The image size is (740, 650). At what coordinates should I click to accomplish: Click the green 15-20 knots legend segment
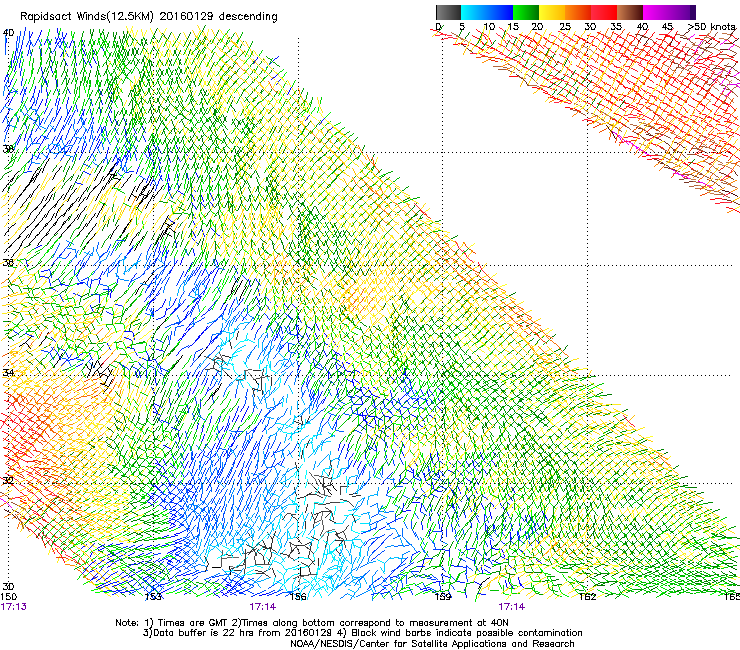click(x=526, y=12)
